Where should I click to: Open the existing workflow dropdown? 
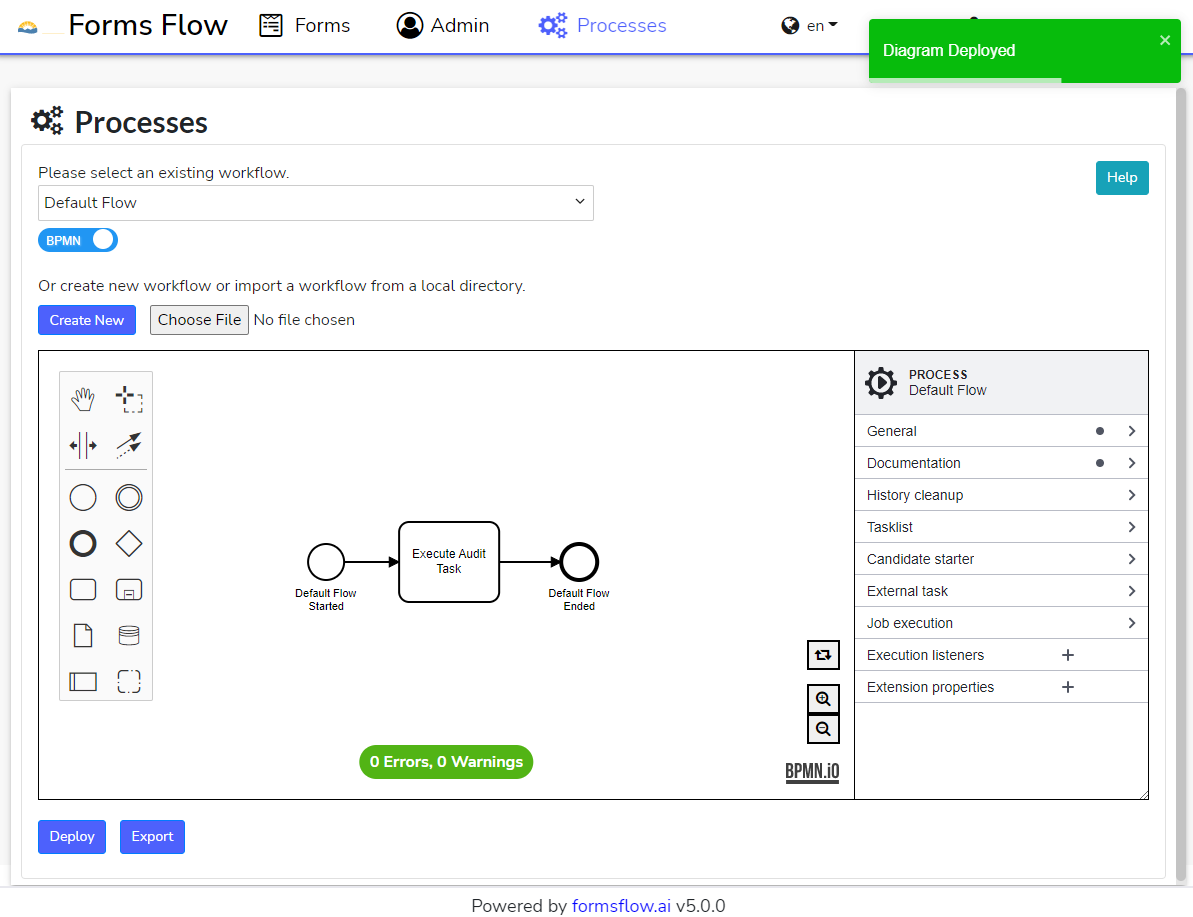[315, 203]
